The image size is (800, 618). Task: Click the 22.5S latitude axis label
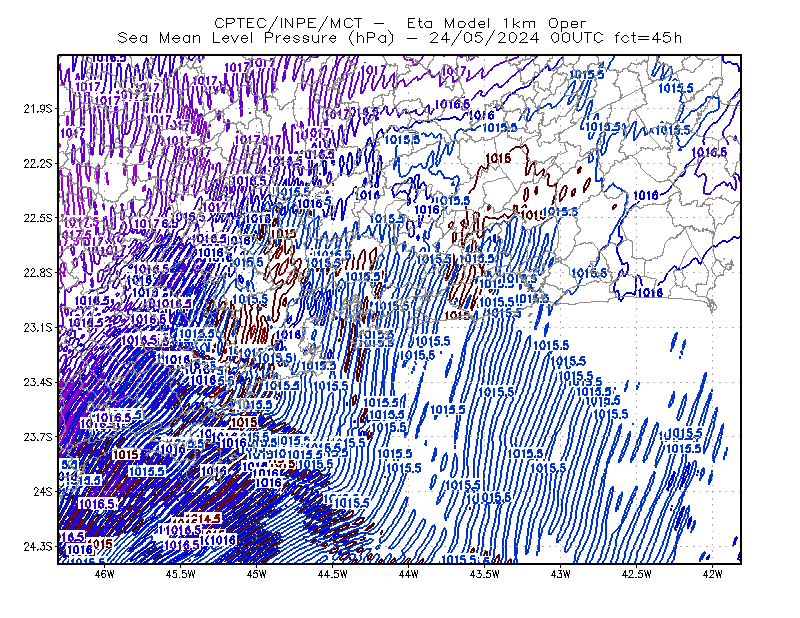[37, 218]
